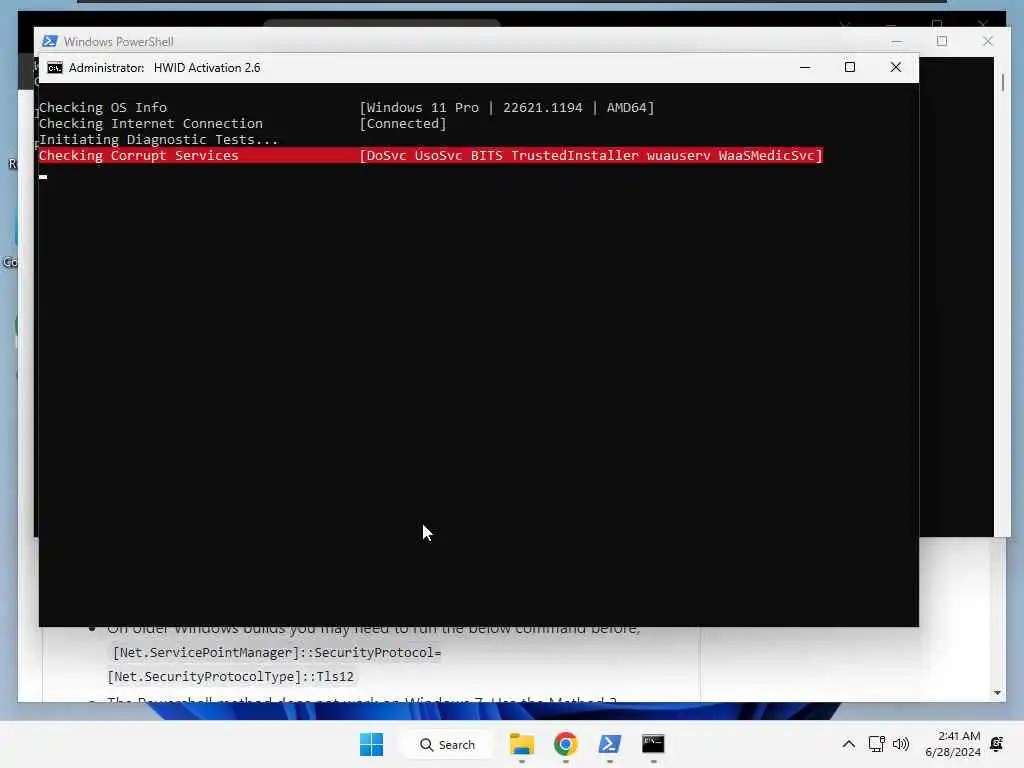Click 'HWID Activation 2.6' title text
This screenshot has height=768, width=1024.
(x=207, y=68)
